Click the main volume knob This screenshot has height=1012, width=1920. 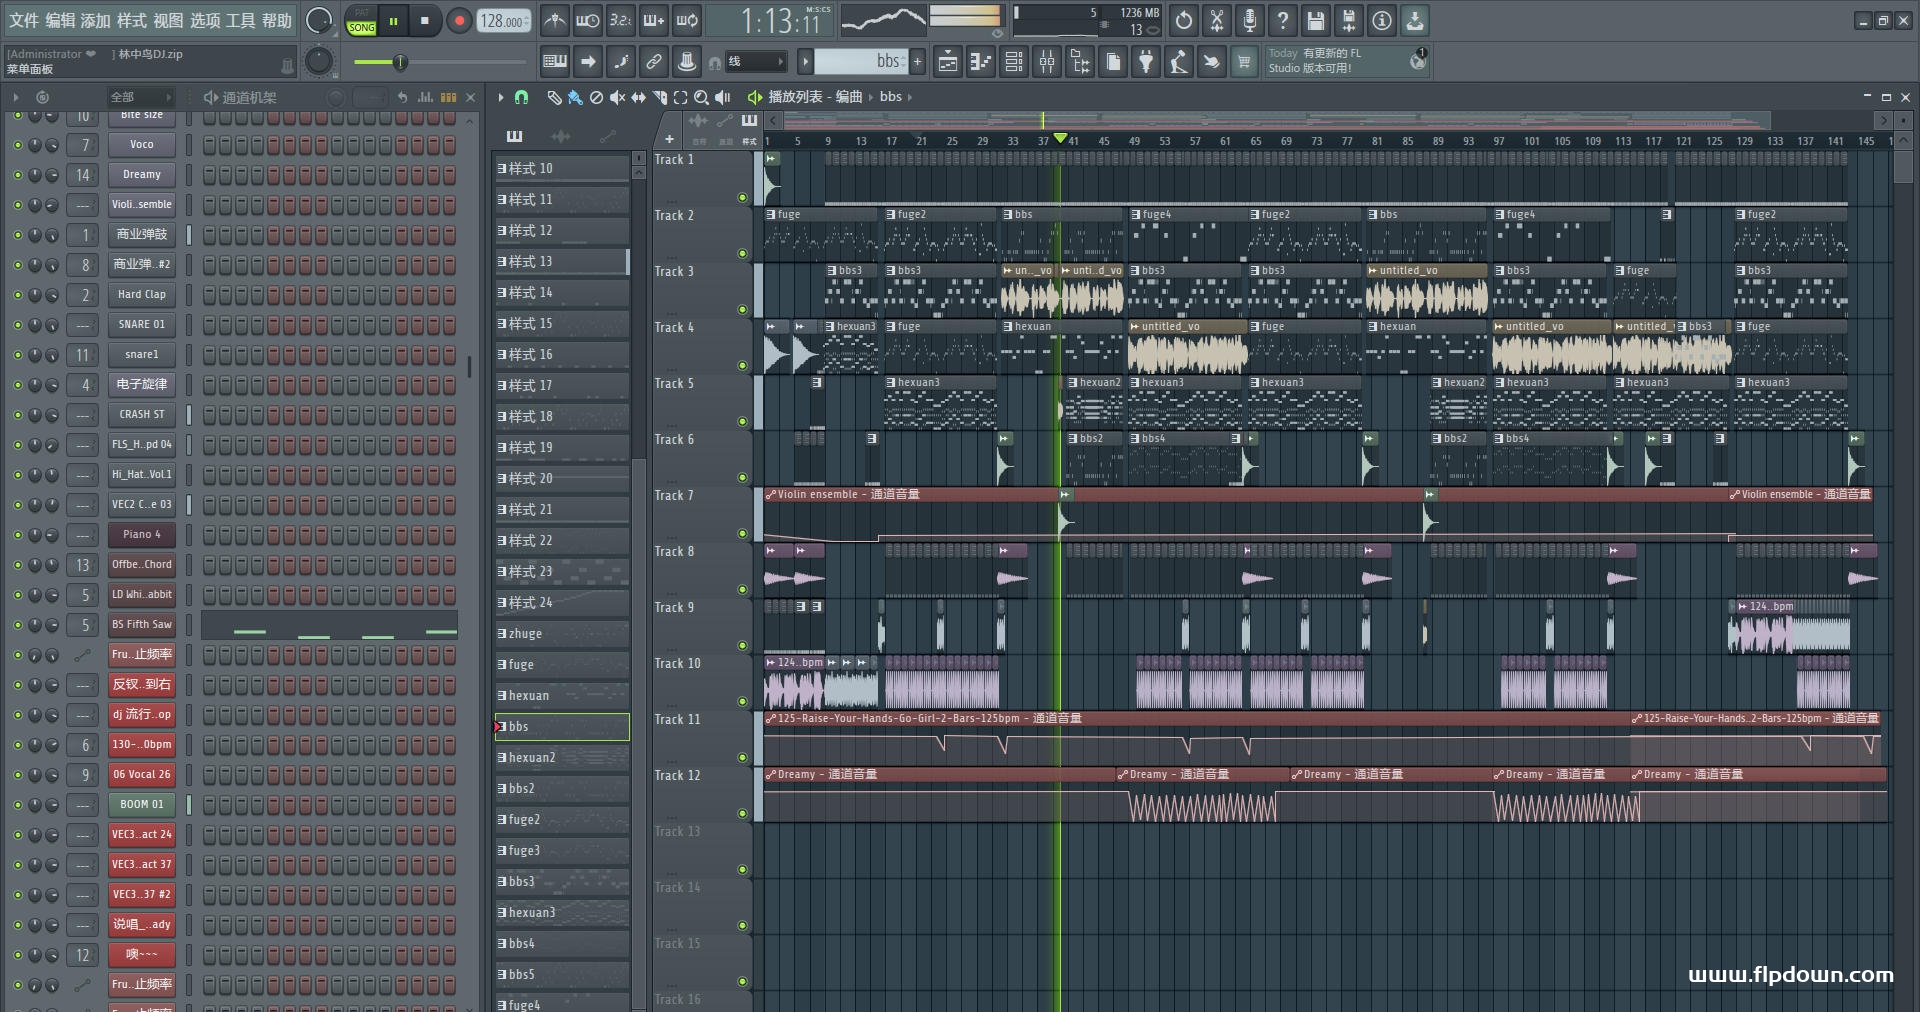click(x=319, y=20)
